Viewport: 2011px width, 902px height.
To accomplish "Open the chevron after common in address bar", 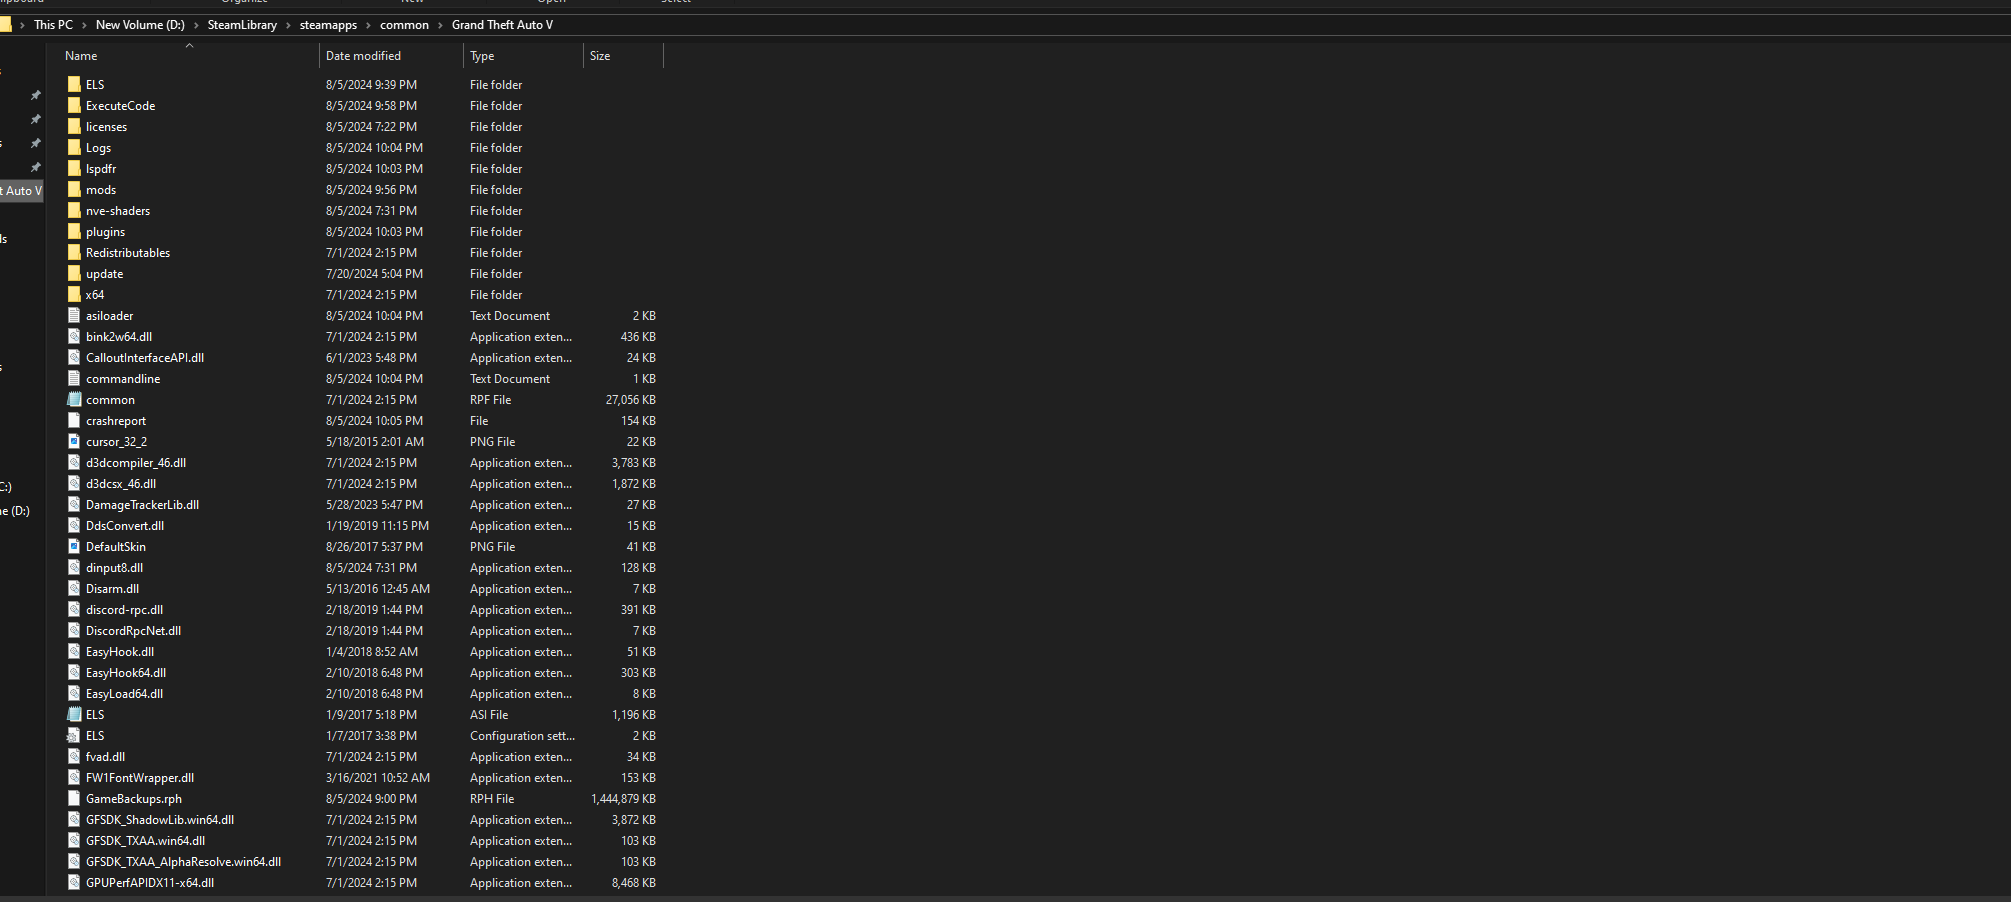I will tap(440, 25).
